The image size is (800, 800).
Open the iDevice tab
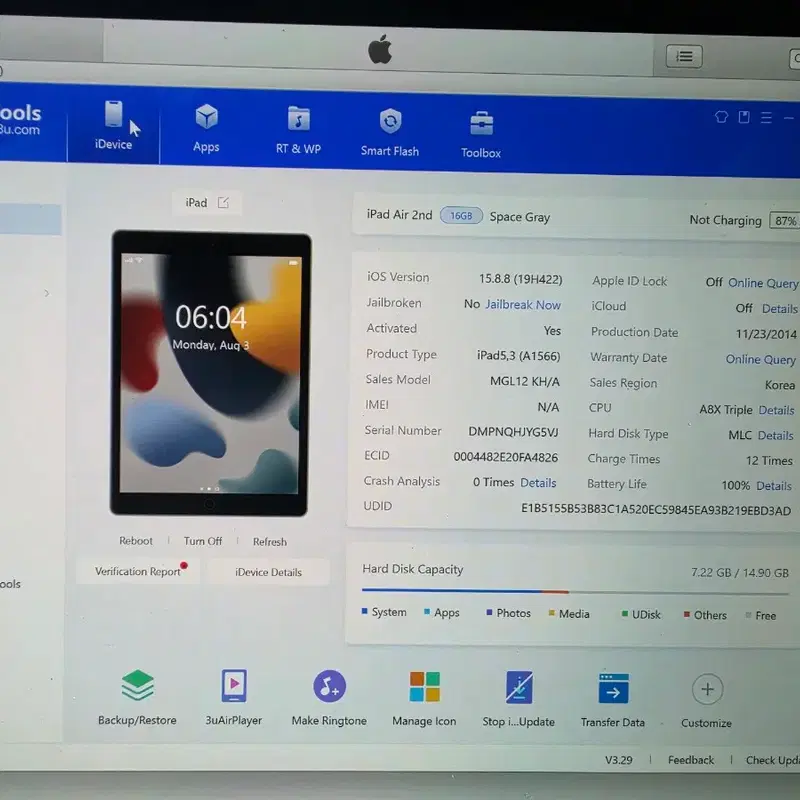[113, 126]
